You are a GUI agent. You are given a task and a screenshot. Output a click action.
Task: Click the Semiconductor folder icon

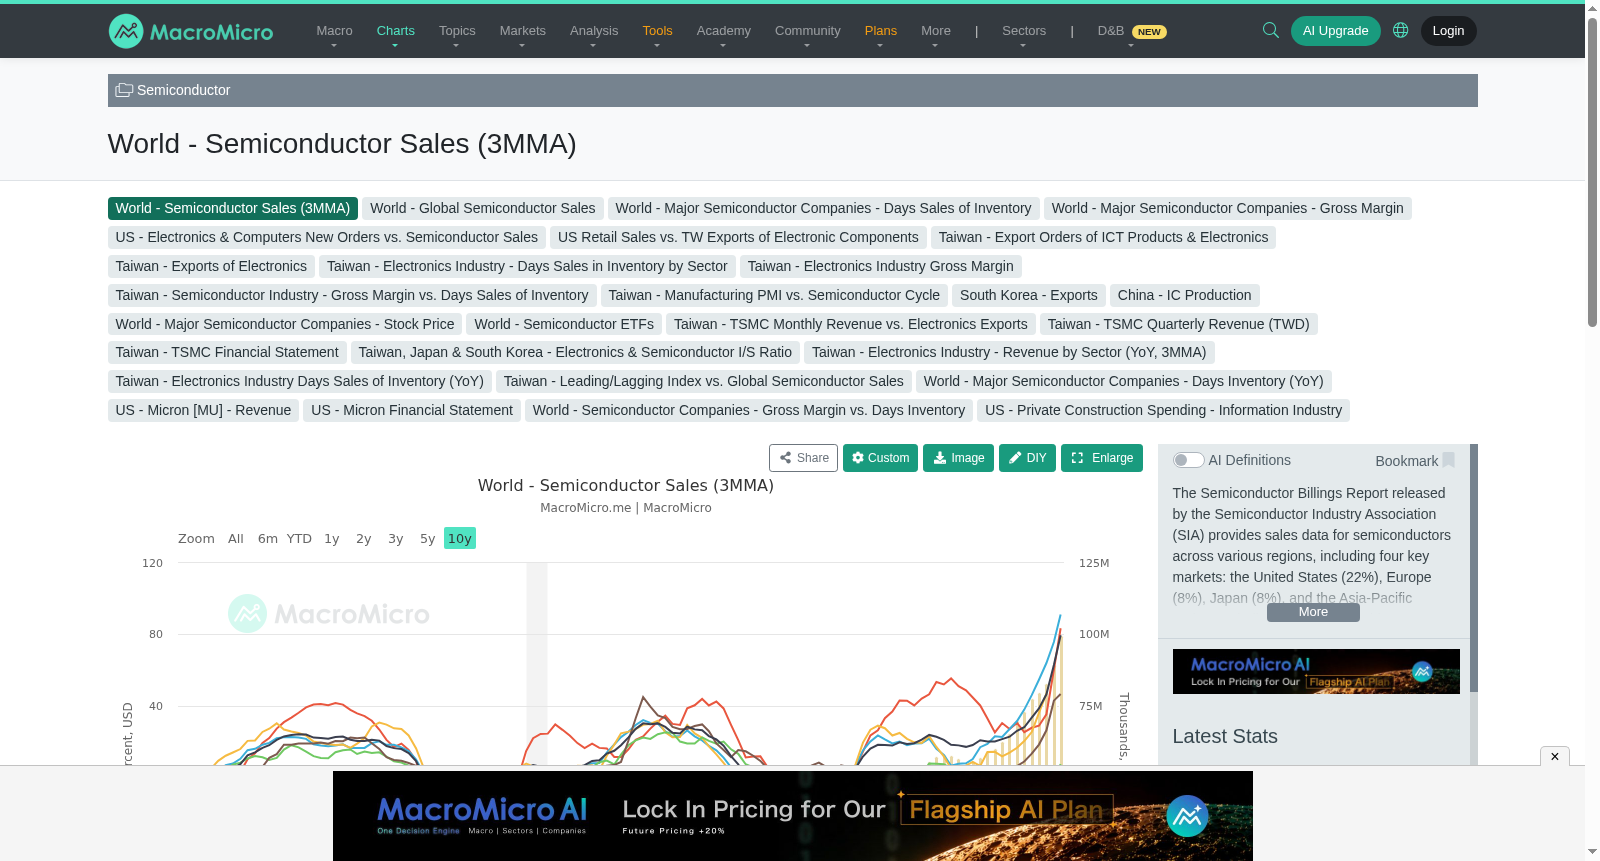124,90
